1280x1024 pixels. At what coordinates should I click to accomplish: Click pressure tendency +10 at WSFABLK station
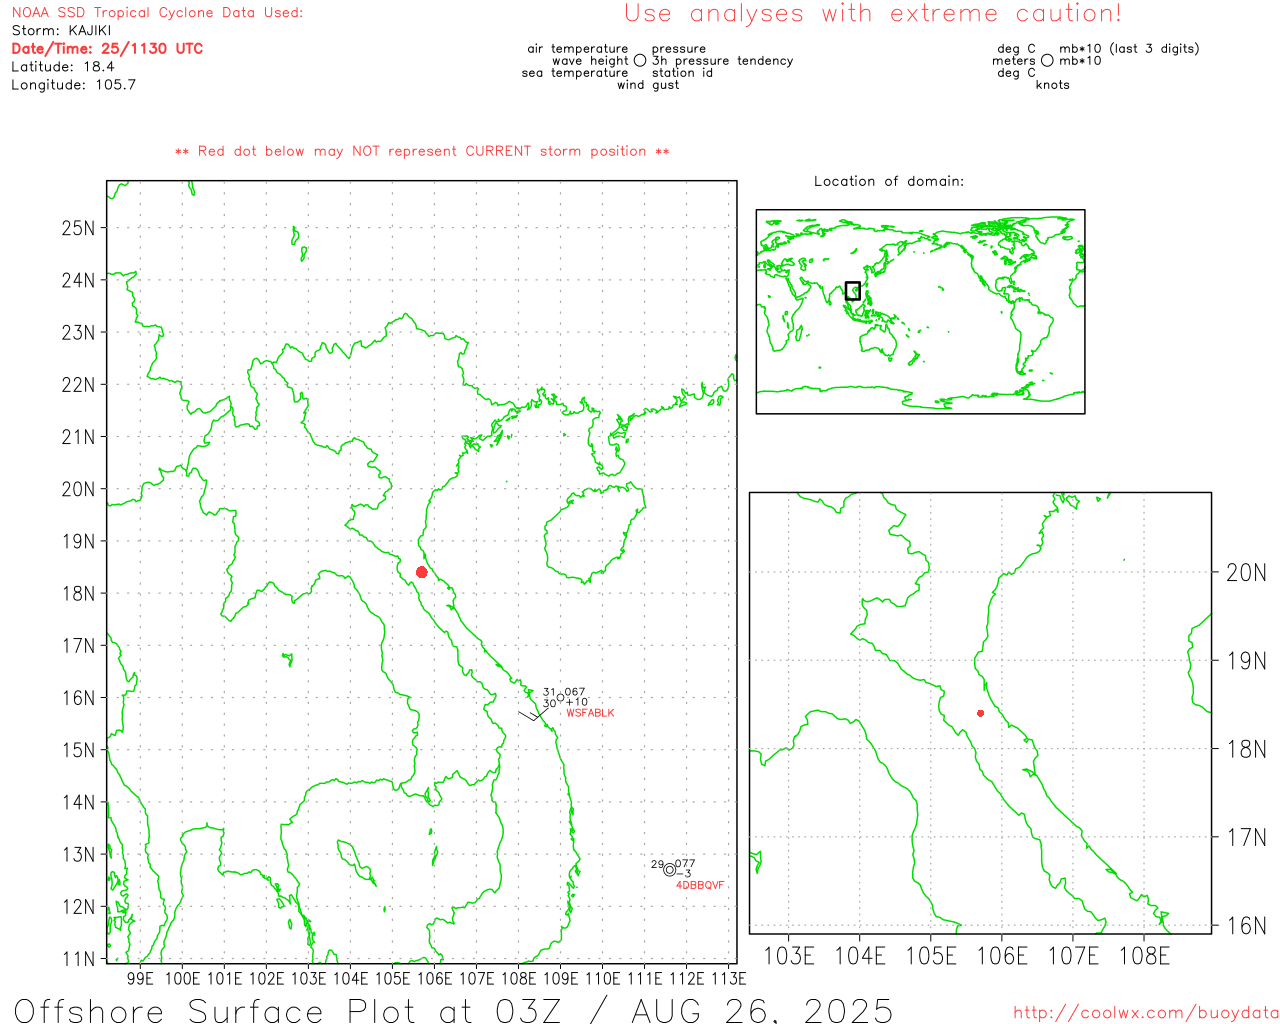click(577, 702)
